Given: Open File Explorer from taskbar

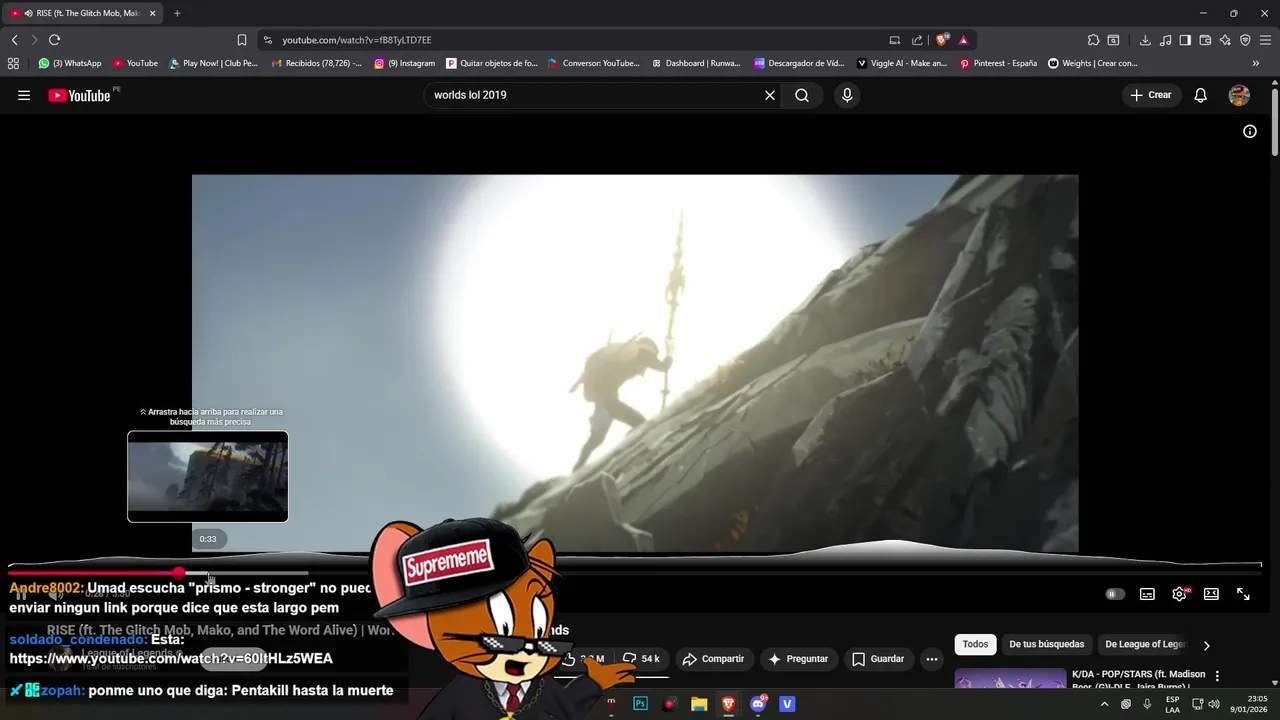Looking at the screenshot, I should coord(699,704).
